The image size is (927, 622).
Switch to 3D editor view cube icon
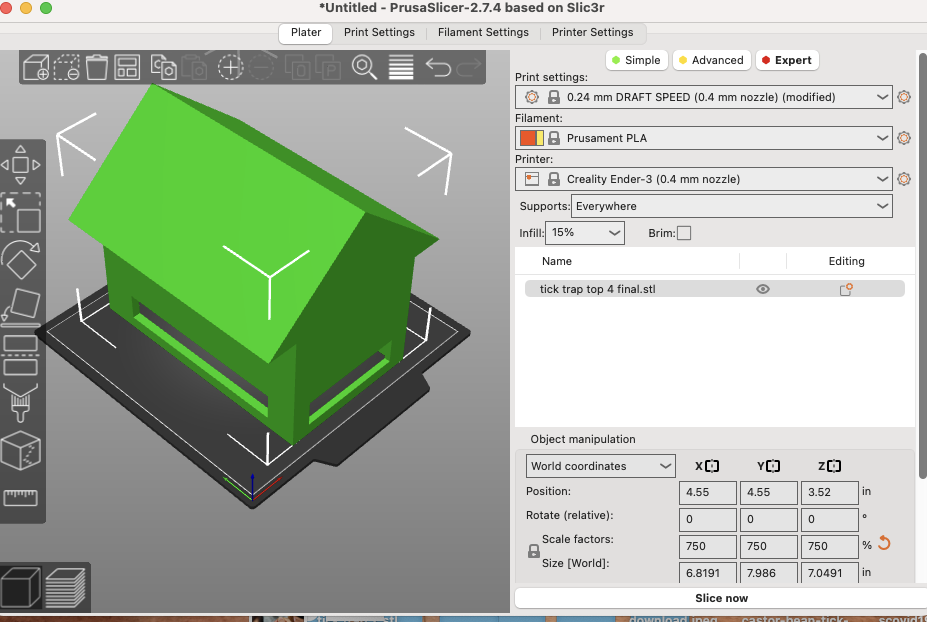point(21,587)
